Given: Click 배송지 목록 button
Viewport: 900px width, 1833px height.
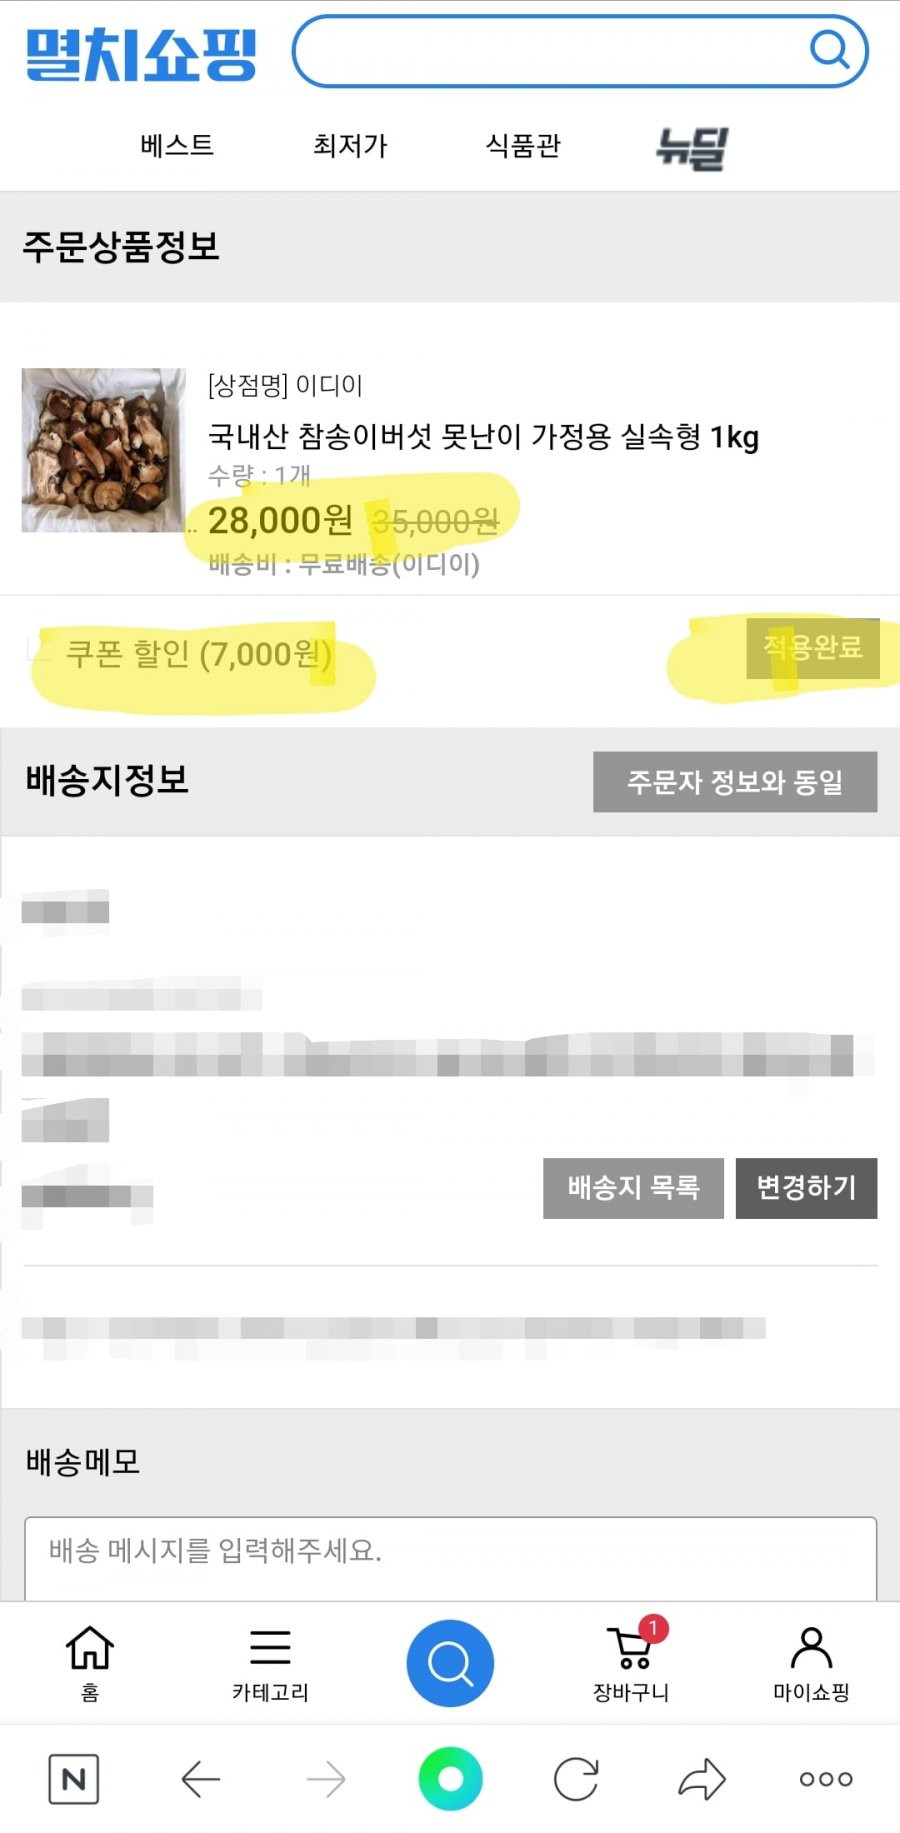Looking at the screenshot, I should [x=633, y=1188].
